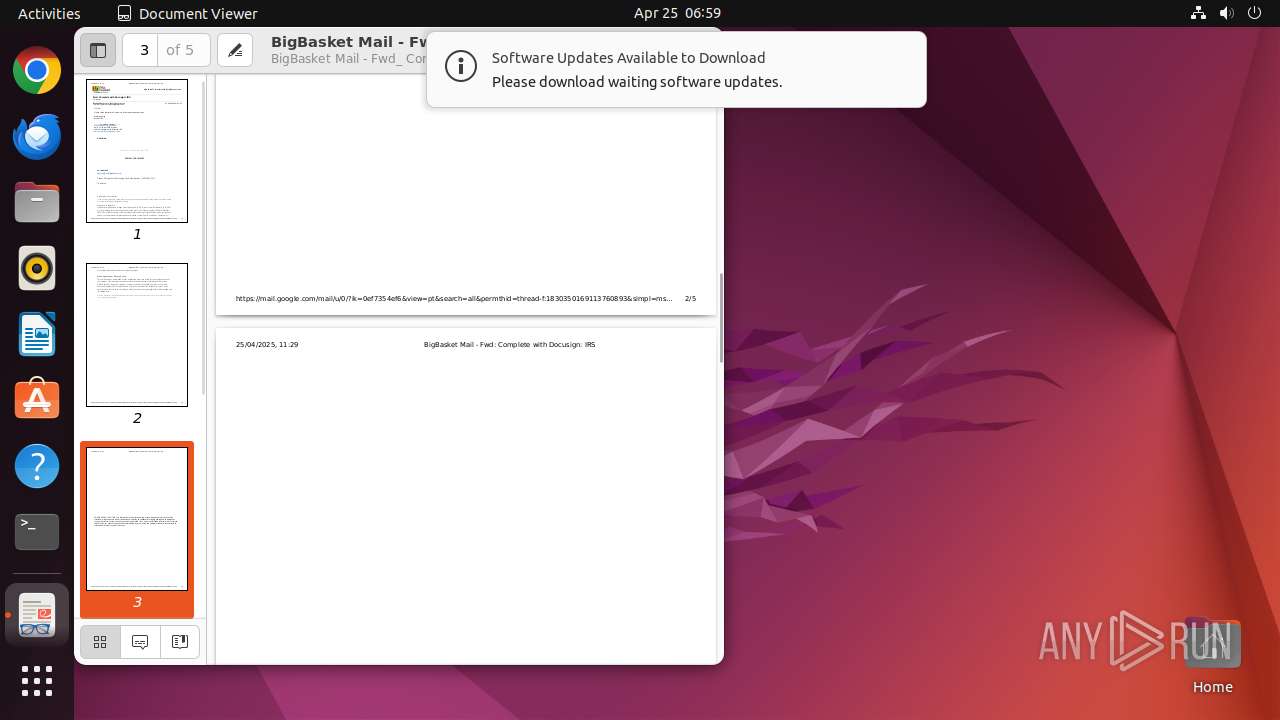Open network status indicator
1280x720 pixels.
coord(1198,13)
